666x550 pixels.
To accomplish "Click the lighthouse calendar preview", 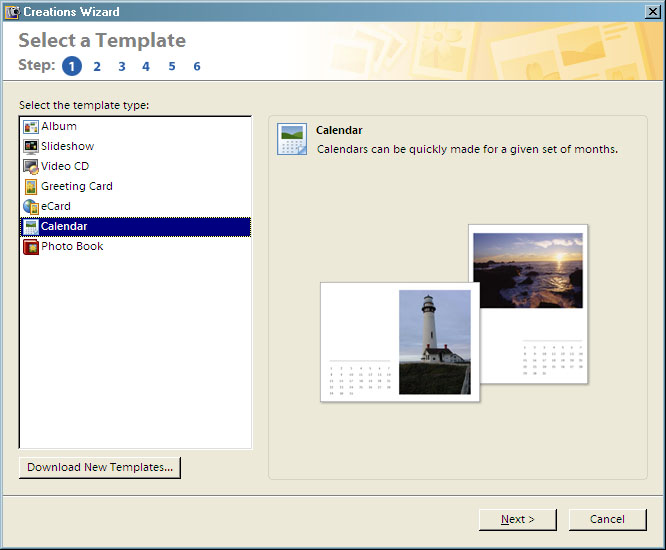I will (400, 342).
